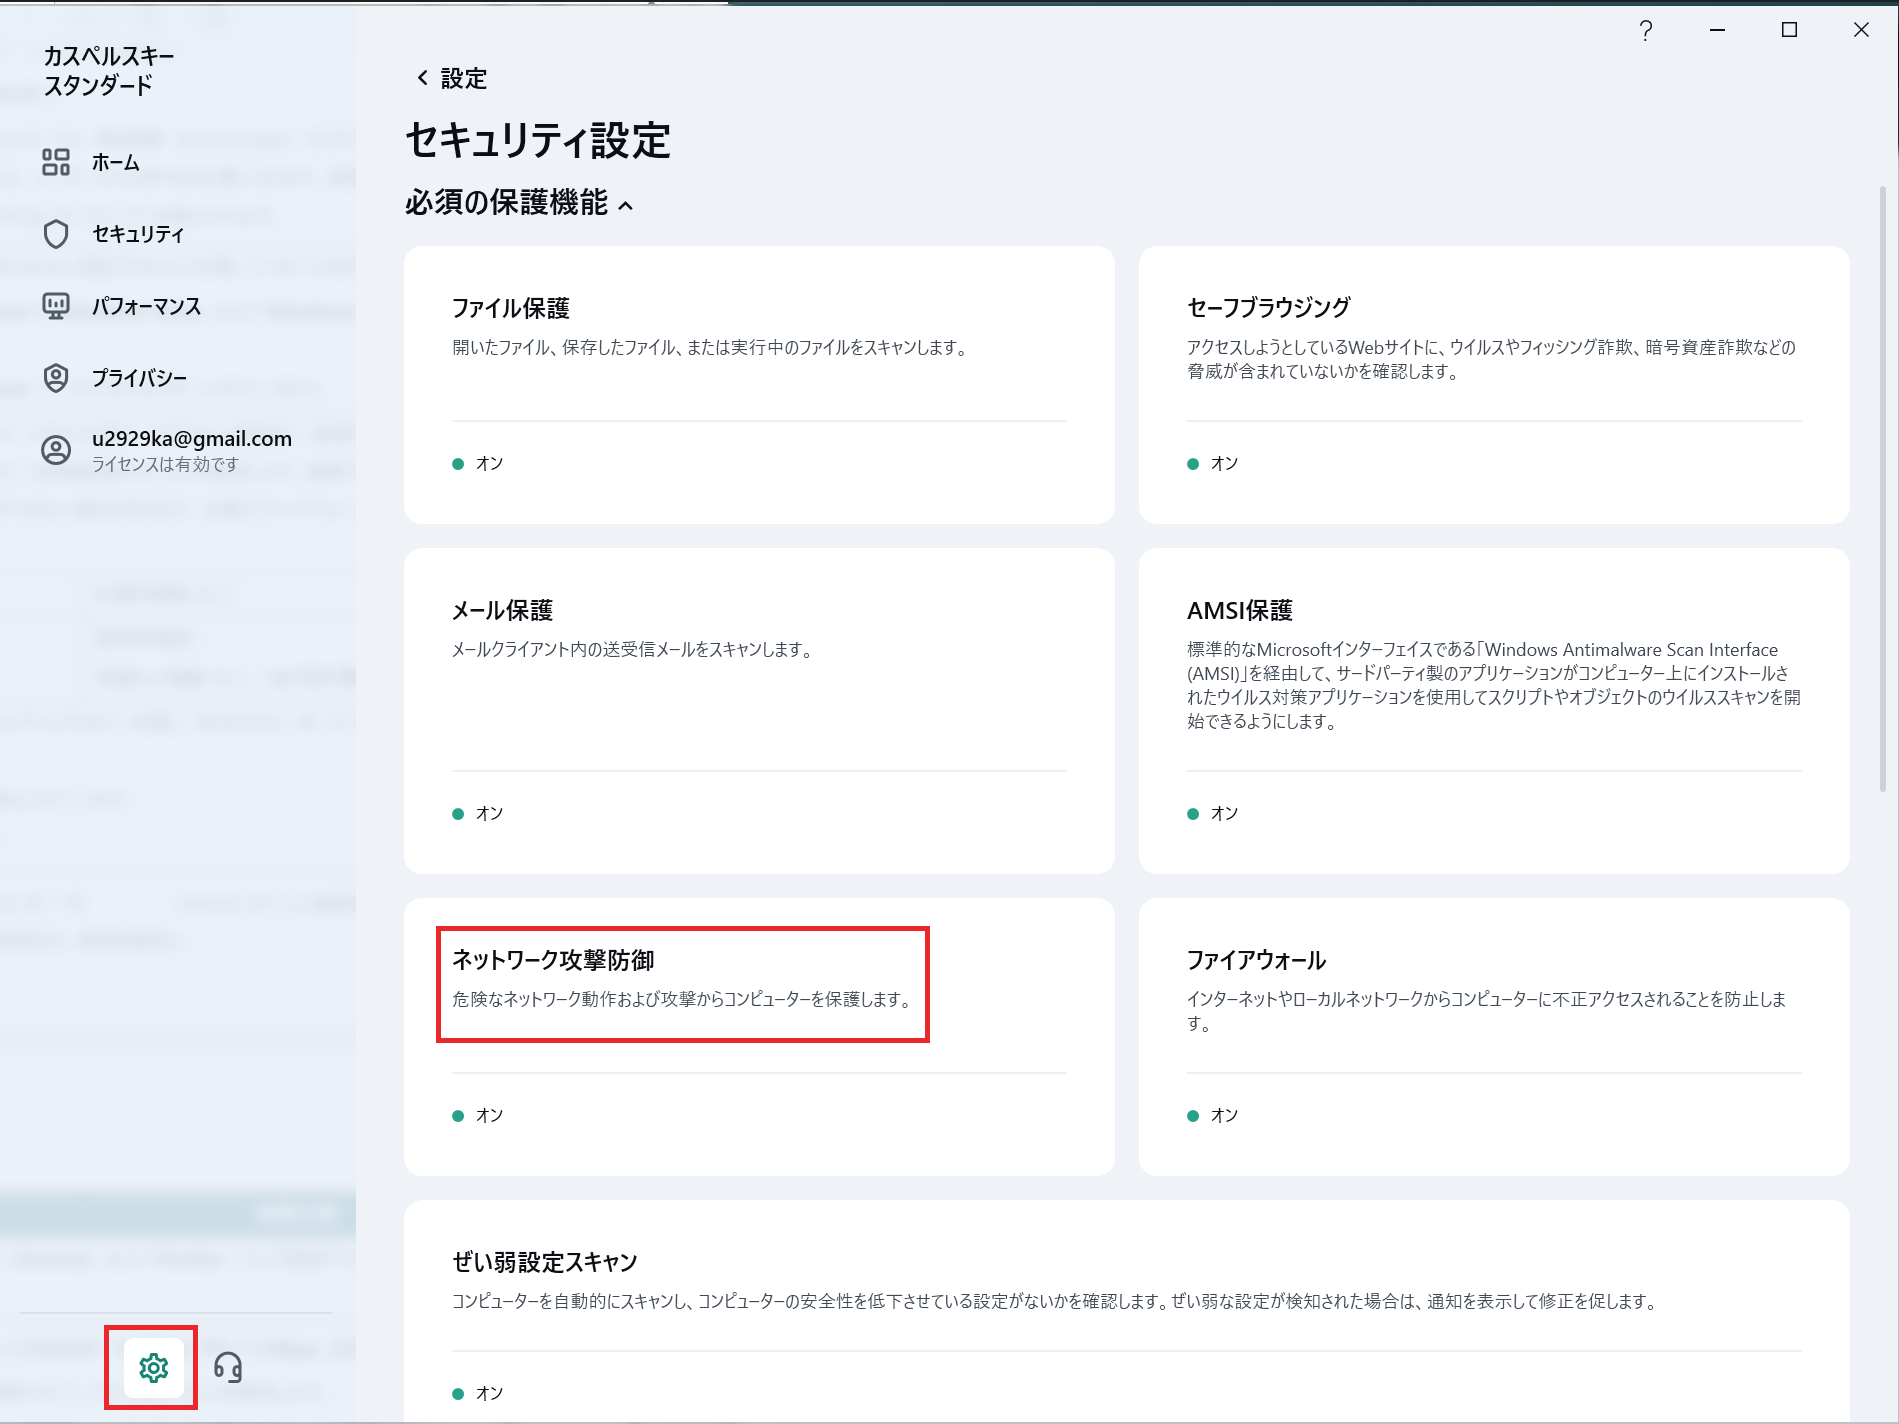Click the オン status of メール保護
This screenshot has height=1424, width=1899.
click(478, 813)
